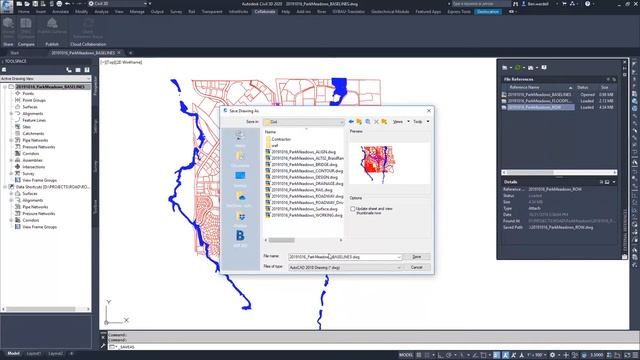Click Up one level folder icon
640x360 pixels.
(x=359, y=122)
